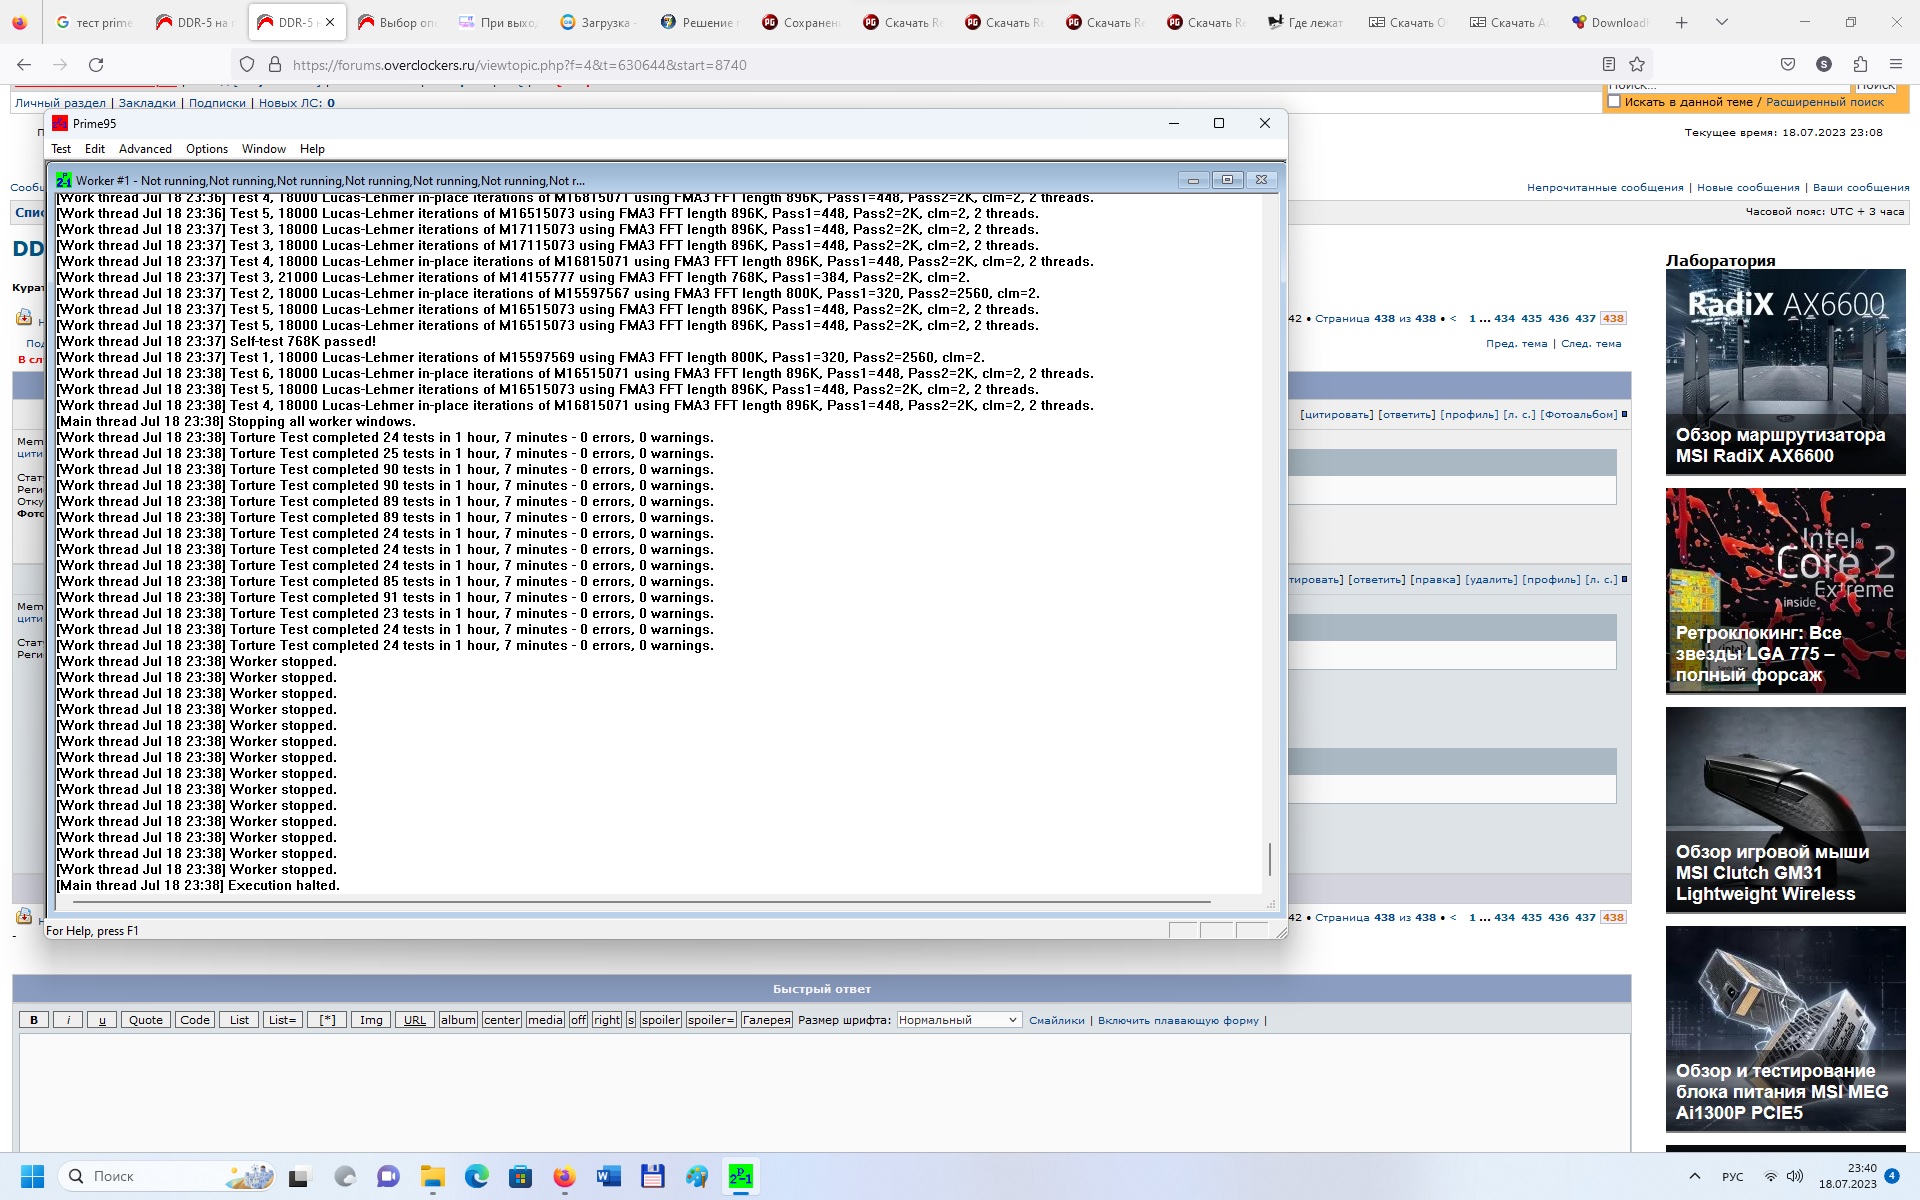Open Microsoft Word from the taskbar
Screen dimensions: 1920x1200
click(x=608, y=1176)
